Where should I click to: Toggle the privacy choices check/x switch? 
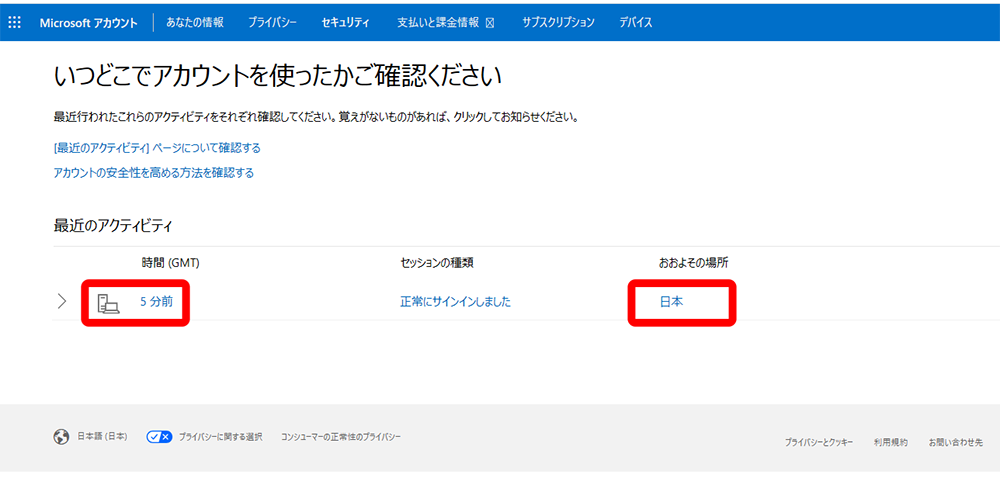coord(159,437)
